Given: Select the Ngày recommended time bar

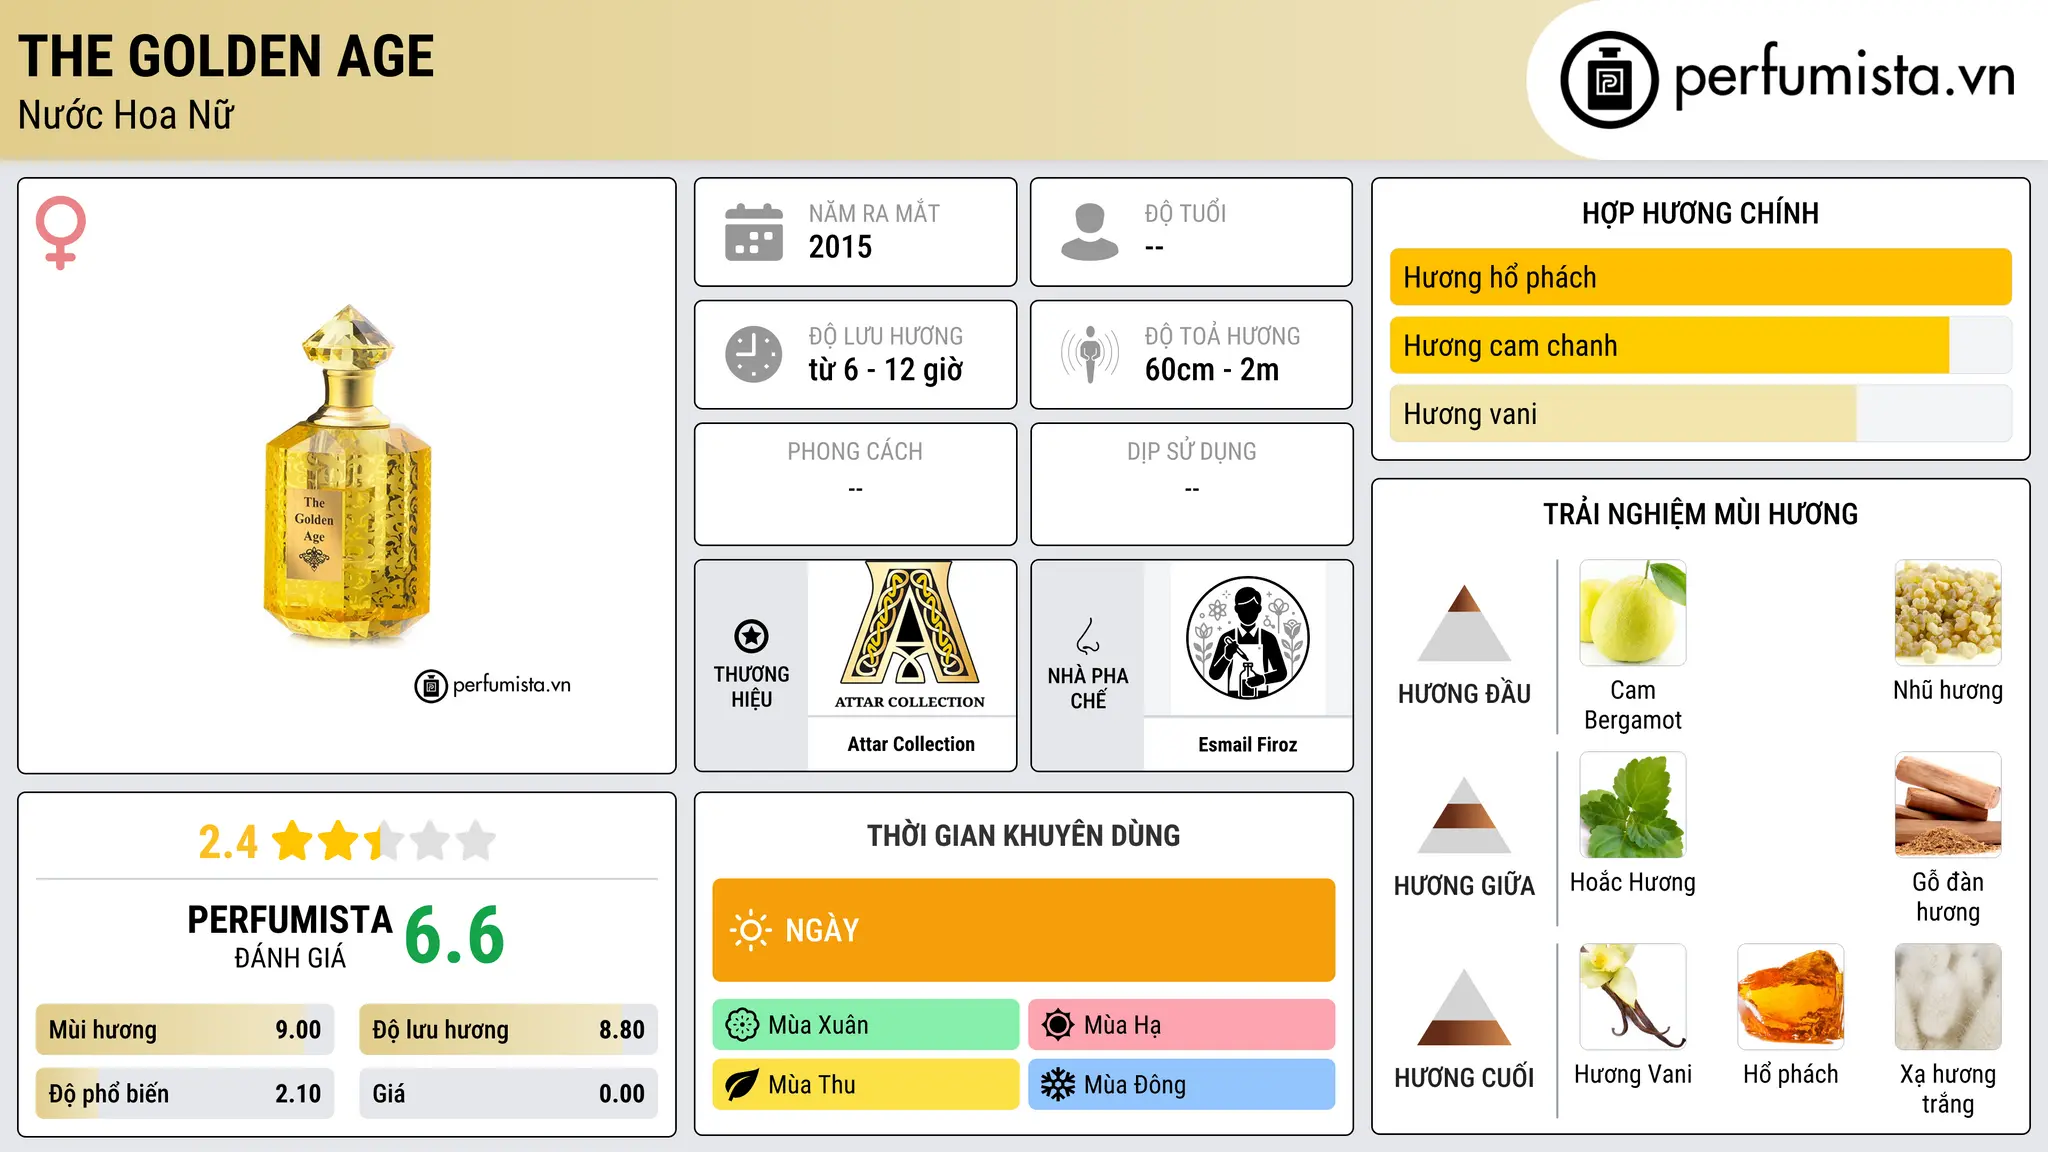Looking at the screenshot, I should coord(1024,930).
